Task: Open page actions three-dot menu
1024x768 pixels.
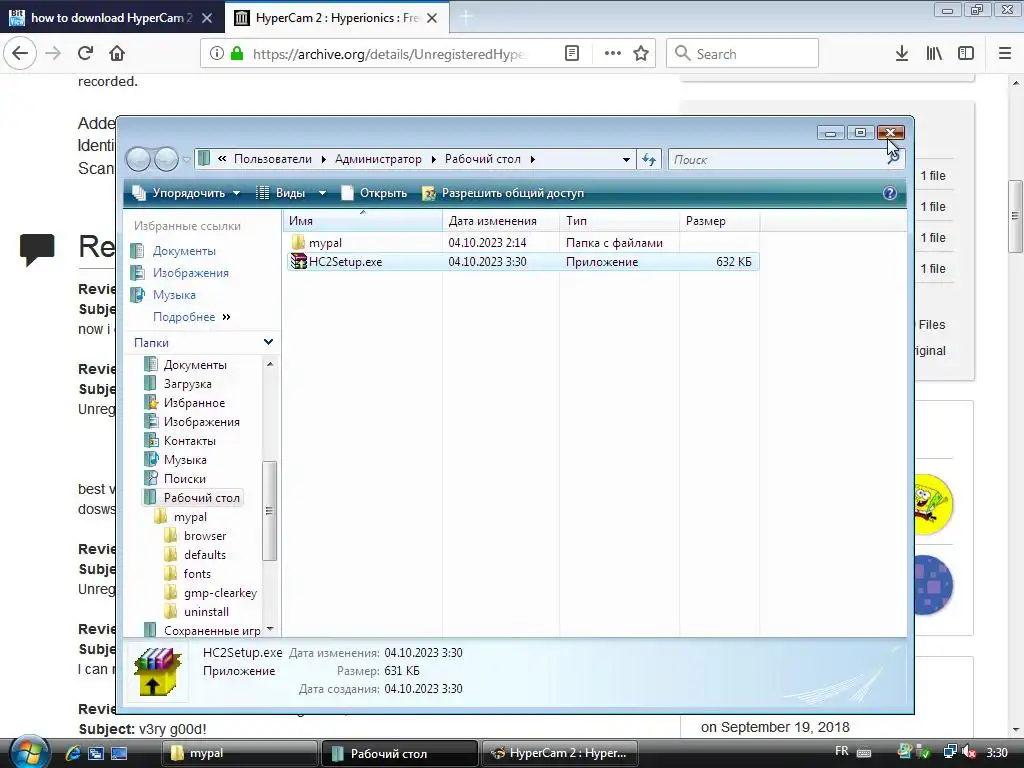Action: tap(613, 54)
